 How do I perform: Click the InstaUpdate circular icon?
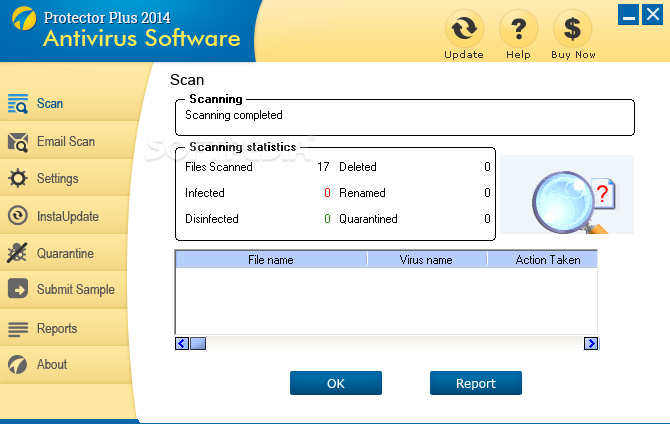(x=18, y=216)
